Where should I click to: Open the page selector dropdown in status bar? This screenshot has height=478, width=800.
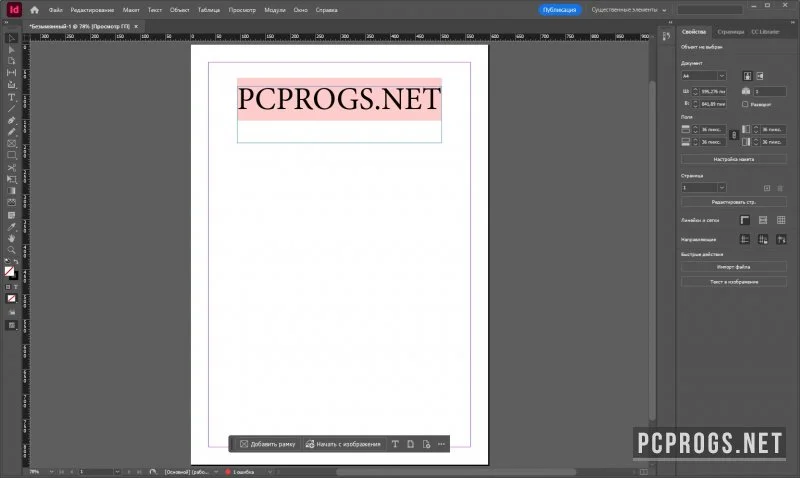pos(117,472)
